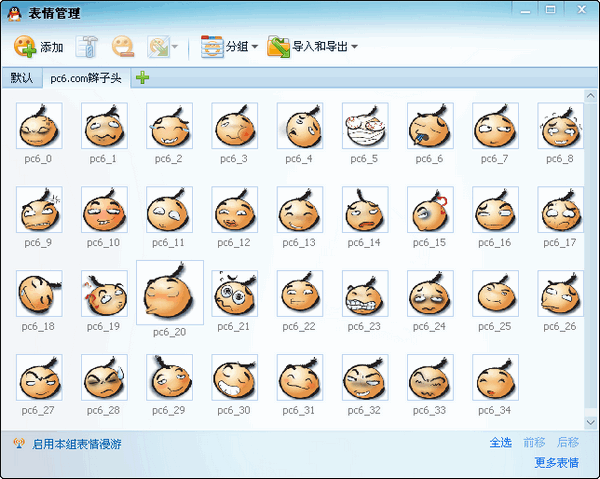This screenshot has height=479, width=600.
Task: Pick the pc6_34 emoticon thumbnail
Action: tap(496, 378)
